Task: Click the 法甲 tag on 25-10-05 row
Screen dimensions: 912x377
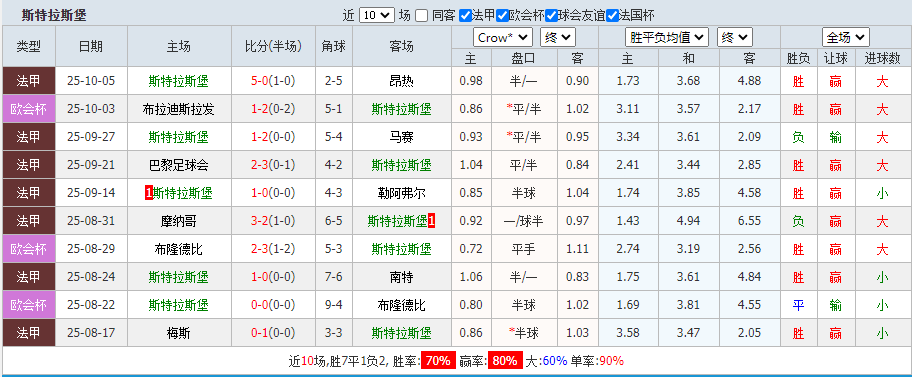Action: [28, 81]
